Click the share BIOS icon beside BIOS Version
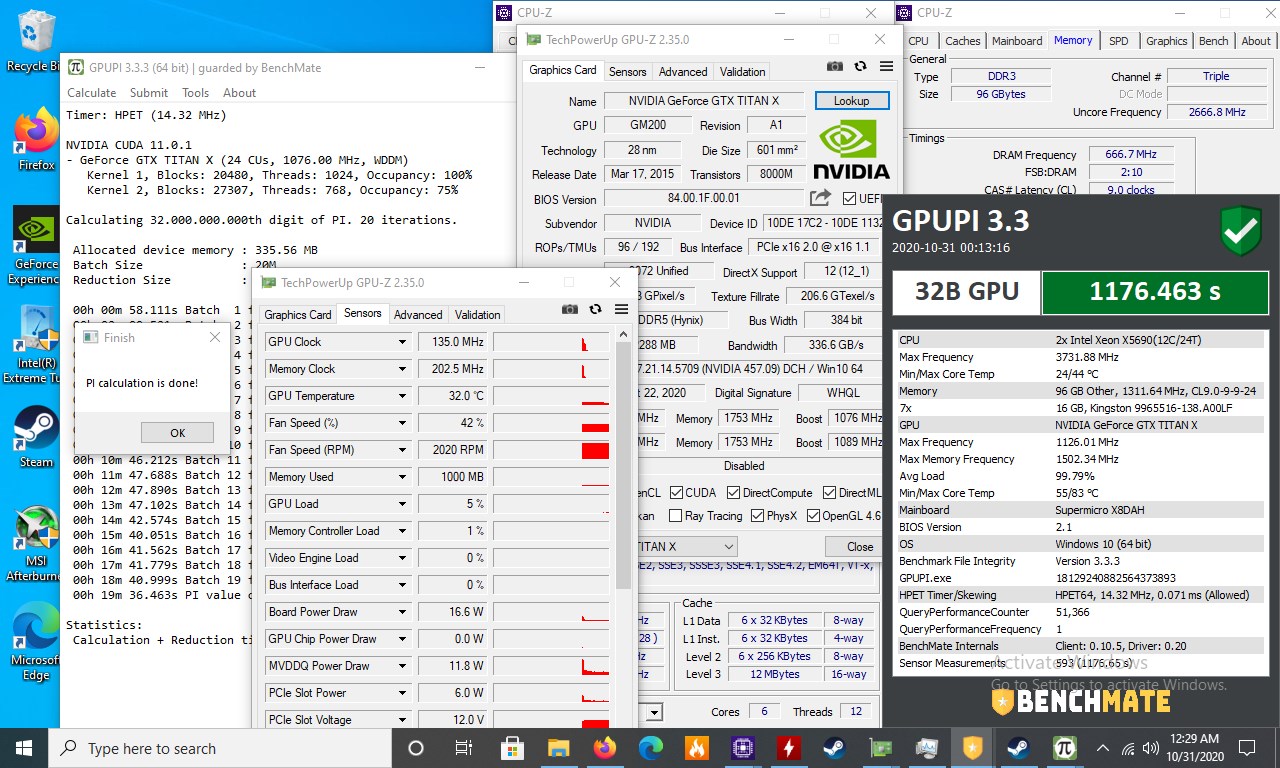Screen dimensions: 1280x768 pos(820,198)
